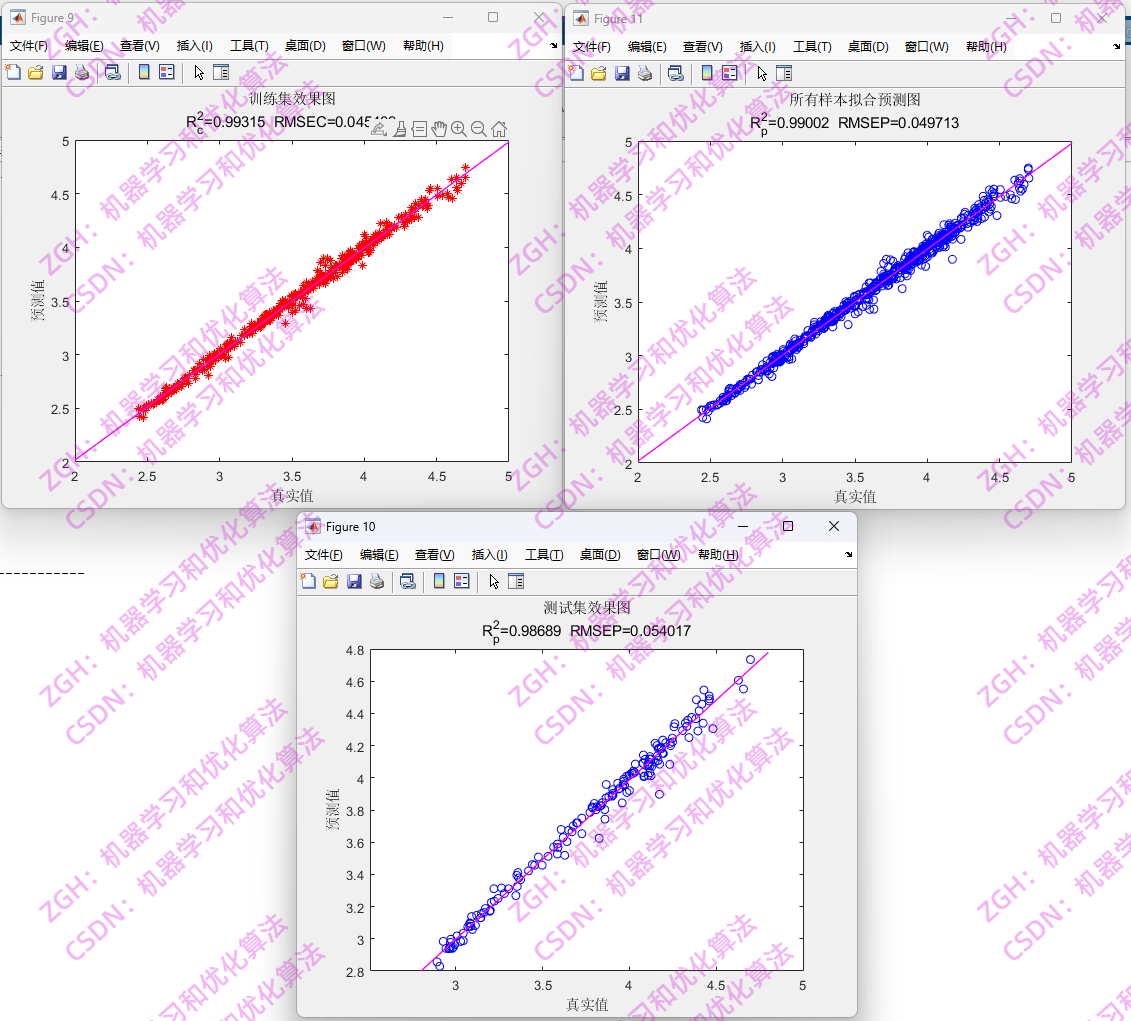The image size is (1131, 1021).
Task: Open 桌面(D) menu in Figure 9
Action: point(304,45)
